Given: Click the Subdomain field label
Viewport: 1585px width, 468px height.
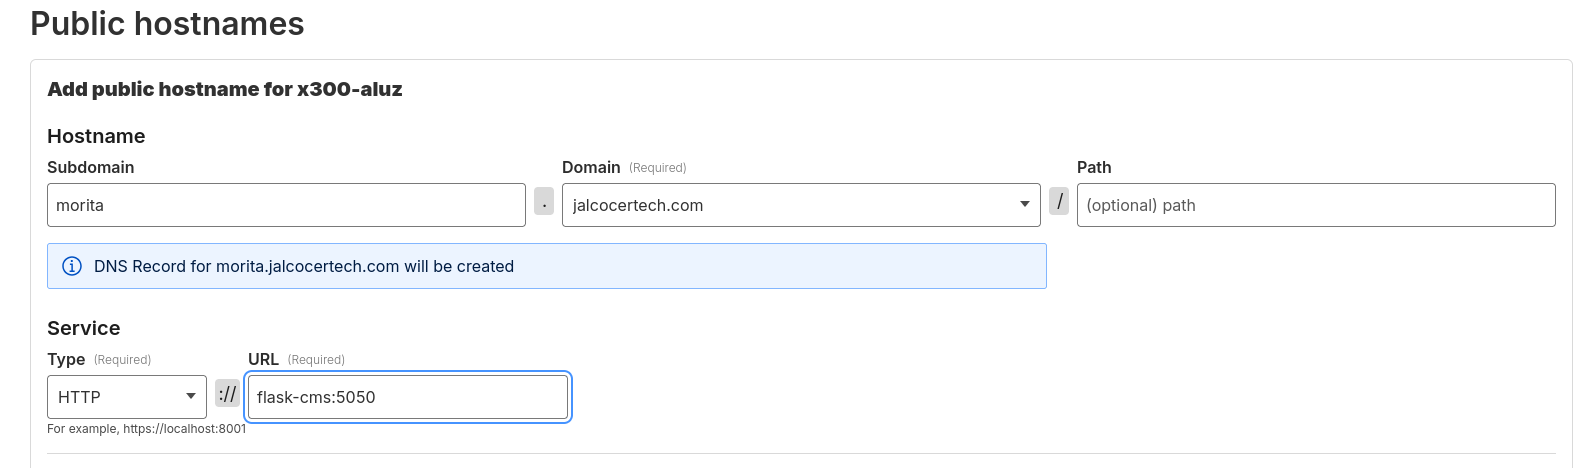Looking at the screenshot, I should pos(91,167).
